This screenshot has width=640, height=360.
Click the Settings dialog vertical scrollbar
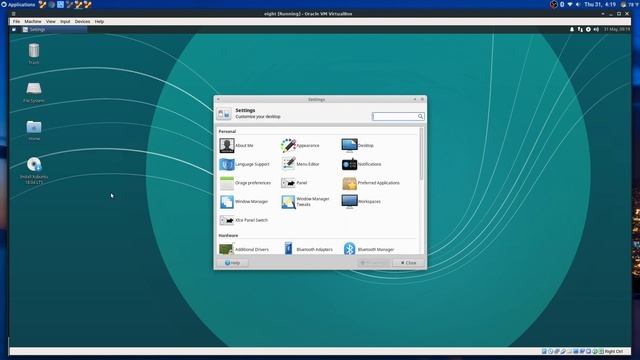pyautogui.click(x=421, y=153)
